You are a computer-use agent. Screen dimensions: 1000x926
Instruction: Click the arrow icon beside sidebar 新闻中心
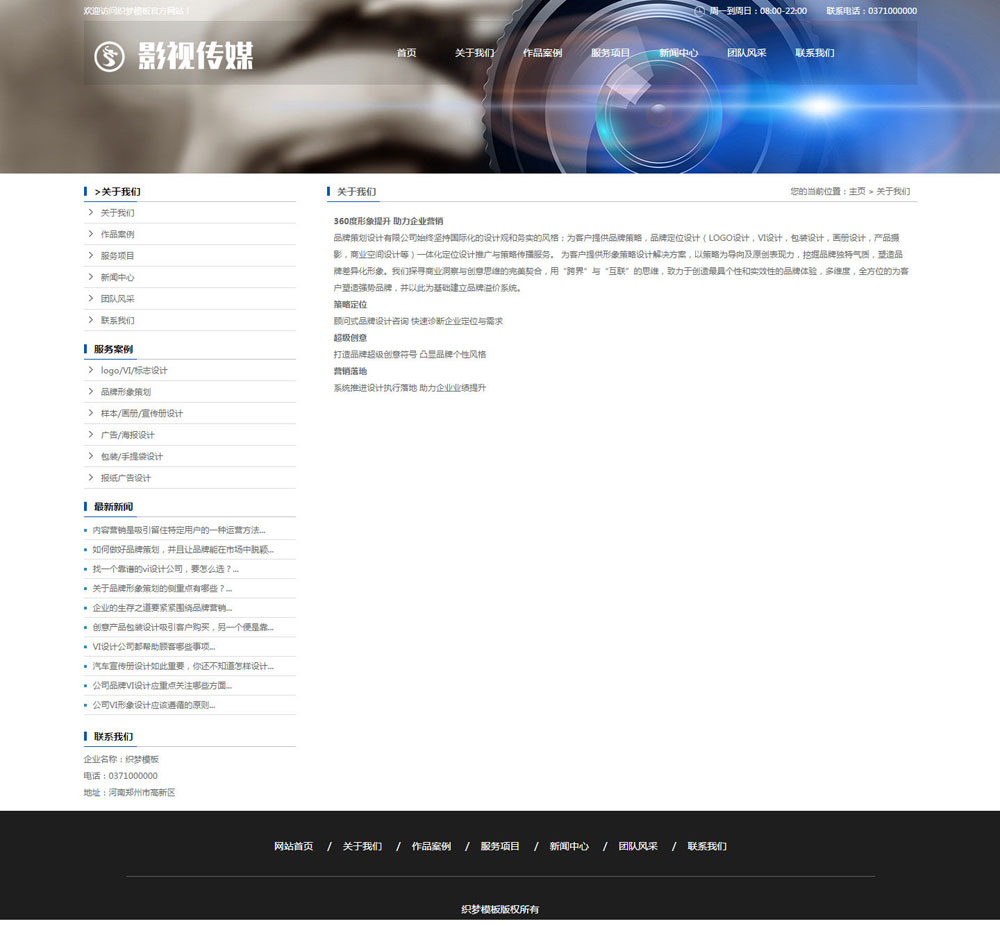coord(90,277)
